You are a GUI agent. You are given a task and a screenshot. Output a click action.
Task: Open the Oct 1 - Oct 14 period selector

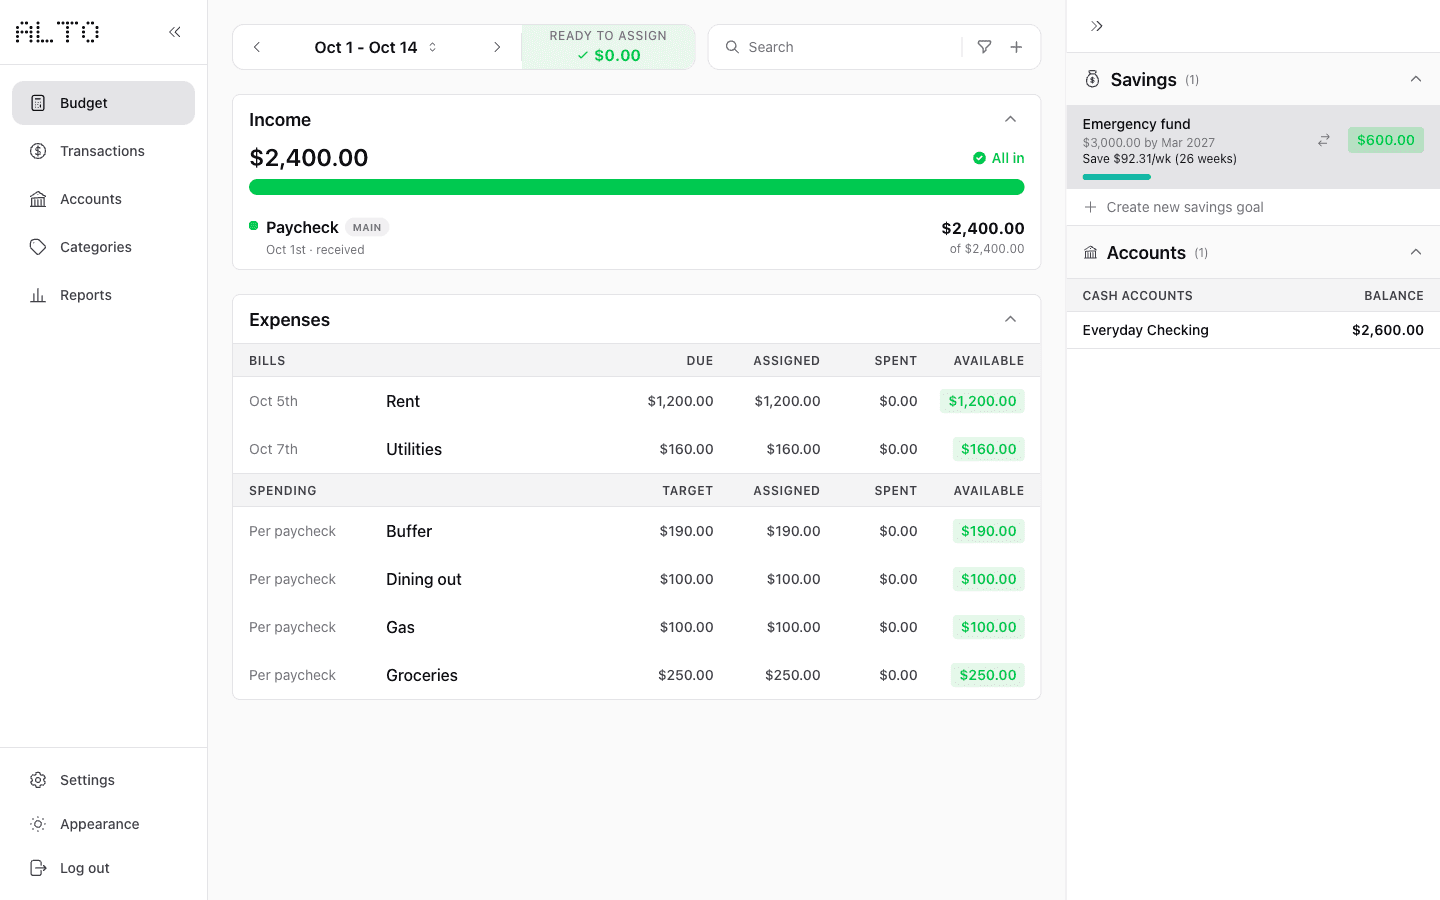pyautogui.click(x=376, y=47)
